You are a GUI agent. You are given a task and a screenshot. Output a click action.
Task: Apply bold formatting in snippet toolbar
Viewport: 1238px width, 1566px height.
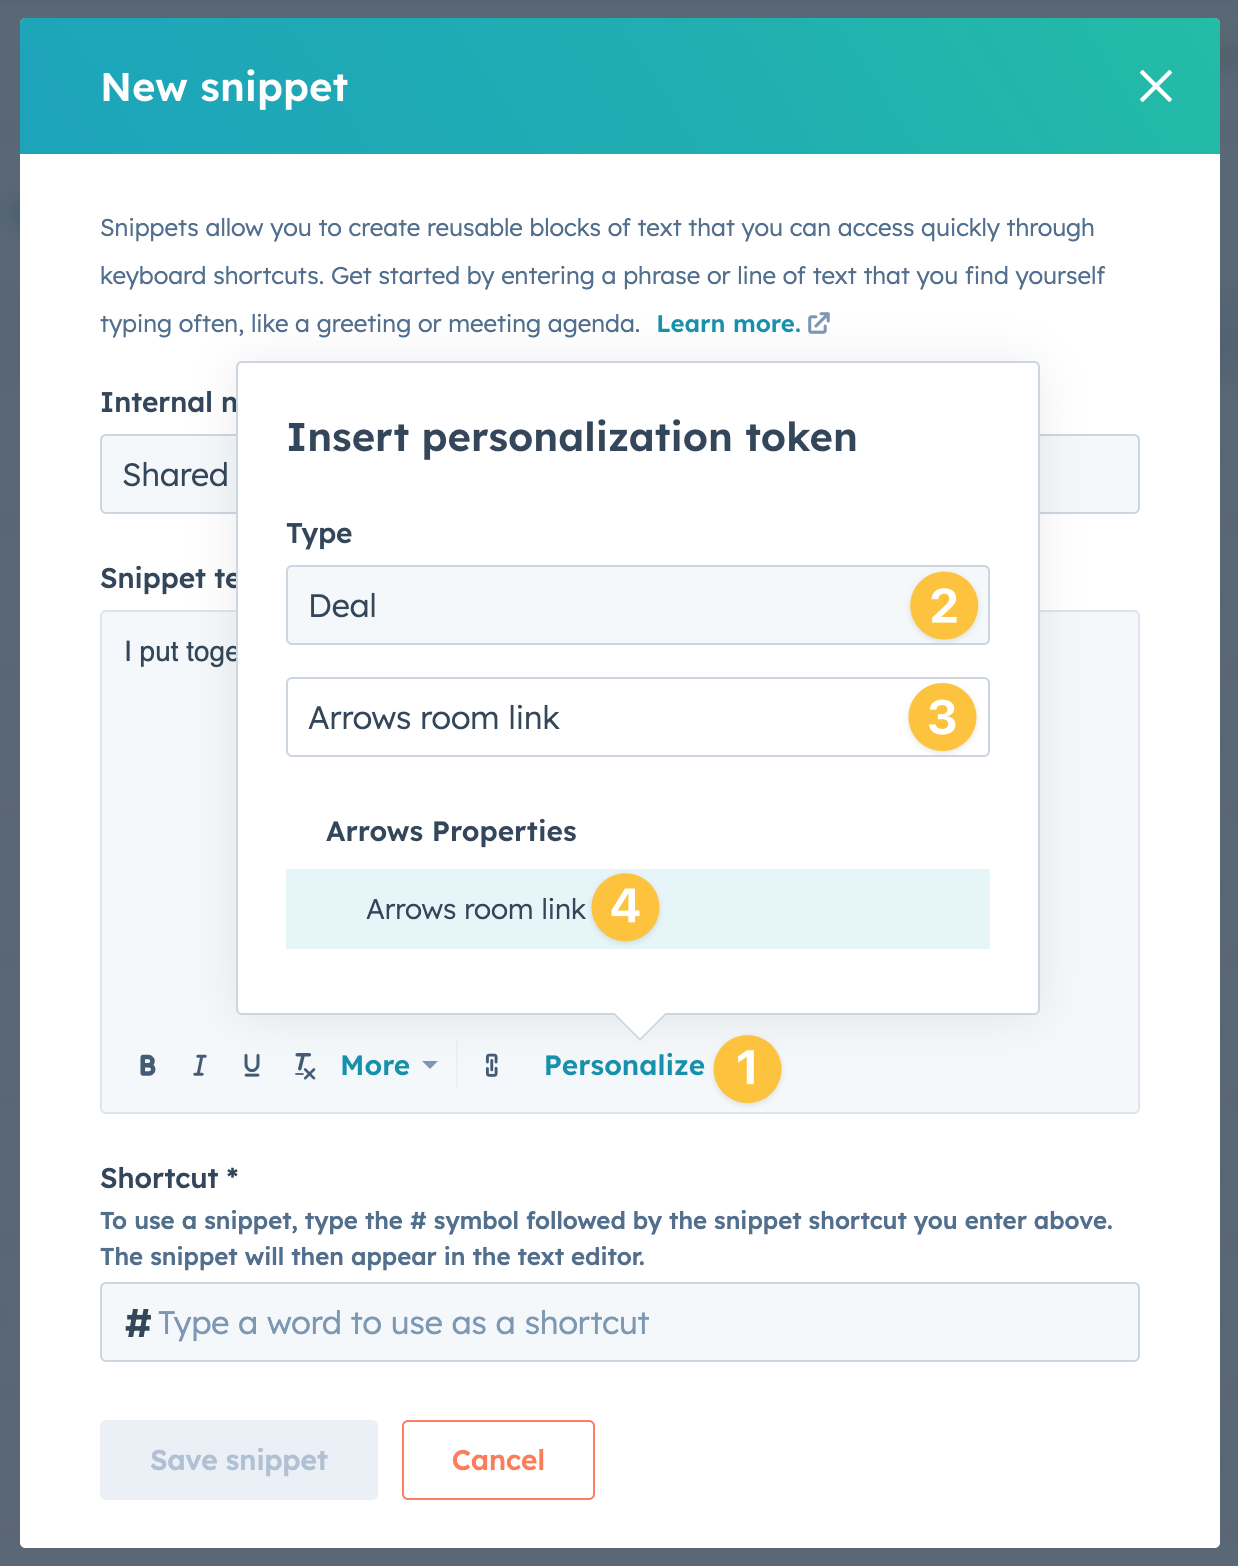pyautogui.click(x=148, y=1066)
